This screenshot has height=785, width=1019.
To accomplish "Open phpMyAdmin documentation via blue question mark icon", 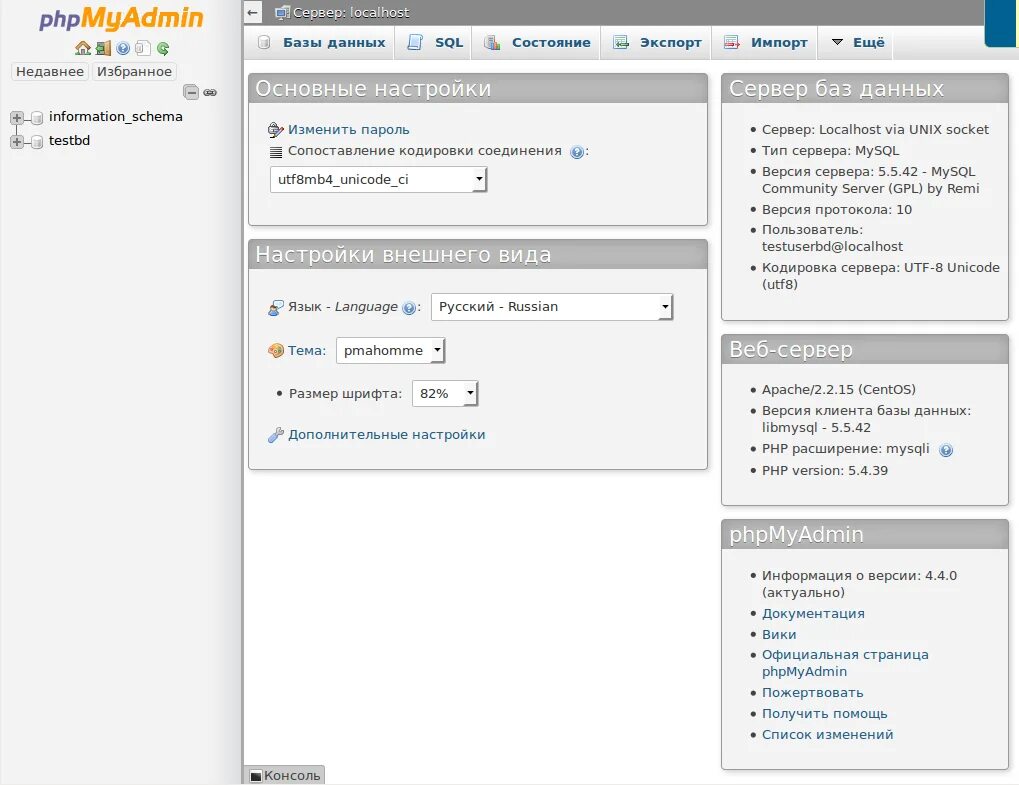I will [x=123, y=48].
